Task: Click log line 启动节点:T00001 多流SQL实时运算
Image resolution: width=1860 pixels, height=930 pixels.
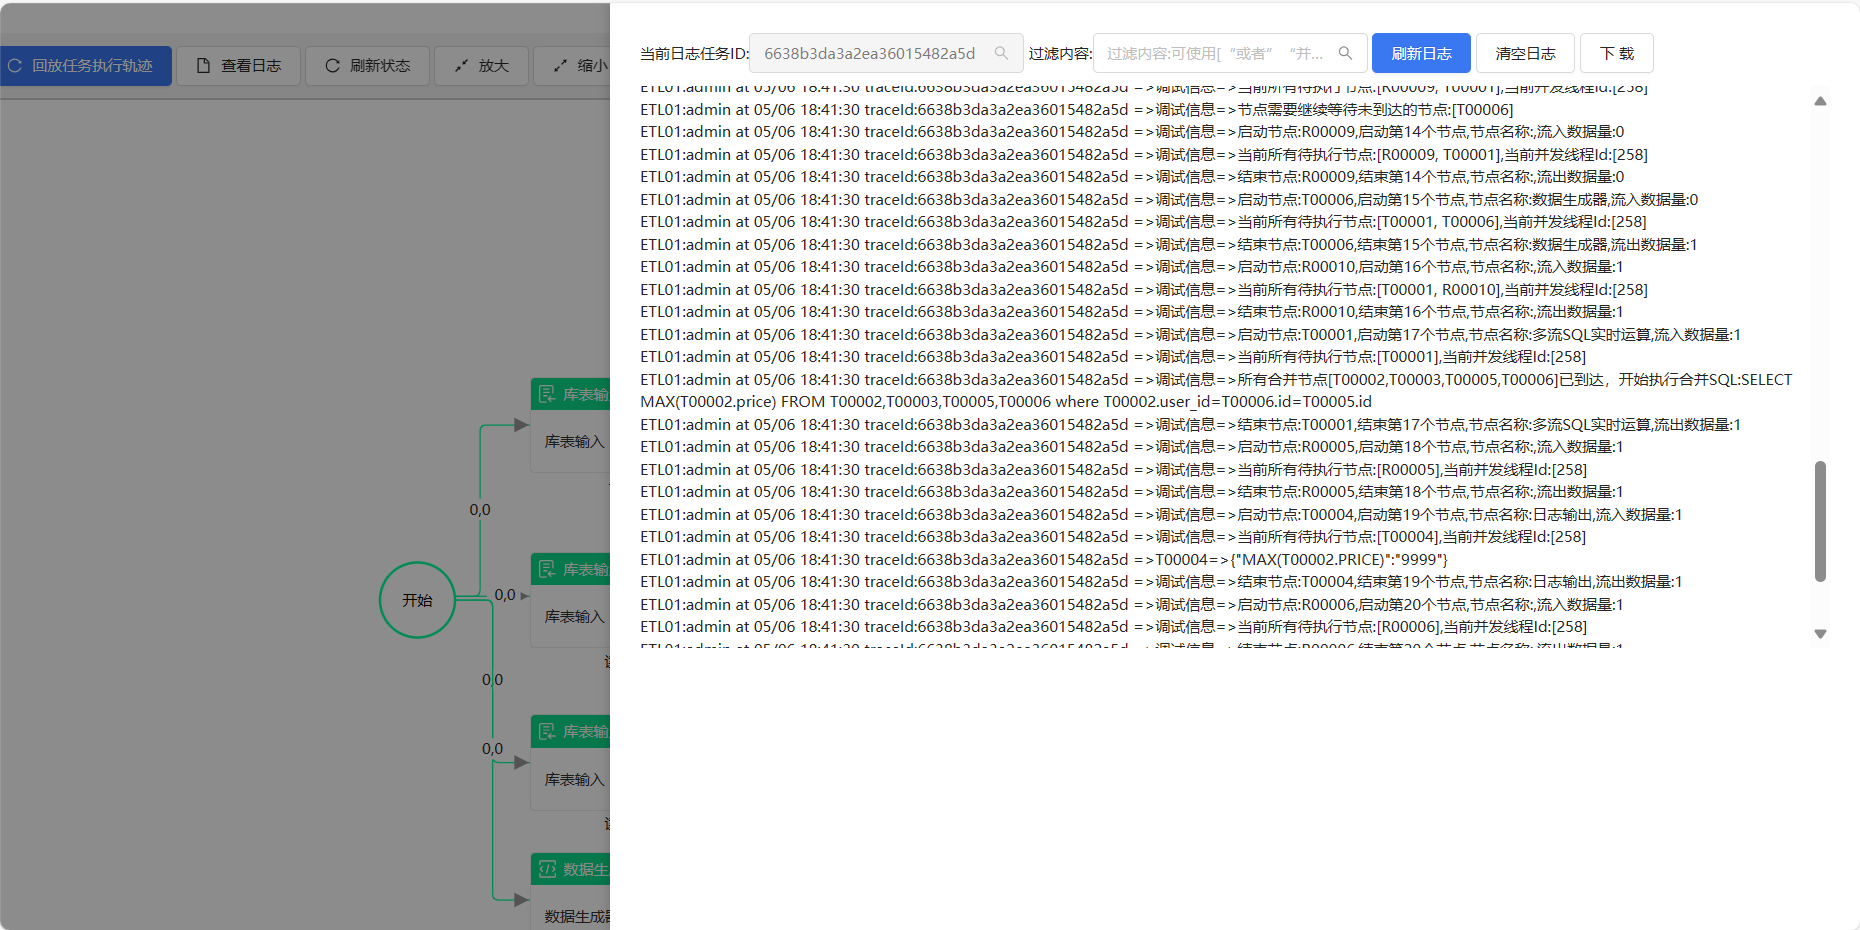Action: point(1190,334)
